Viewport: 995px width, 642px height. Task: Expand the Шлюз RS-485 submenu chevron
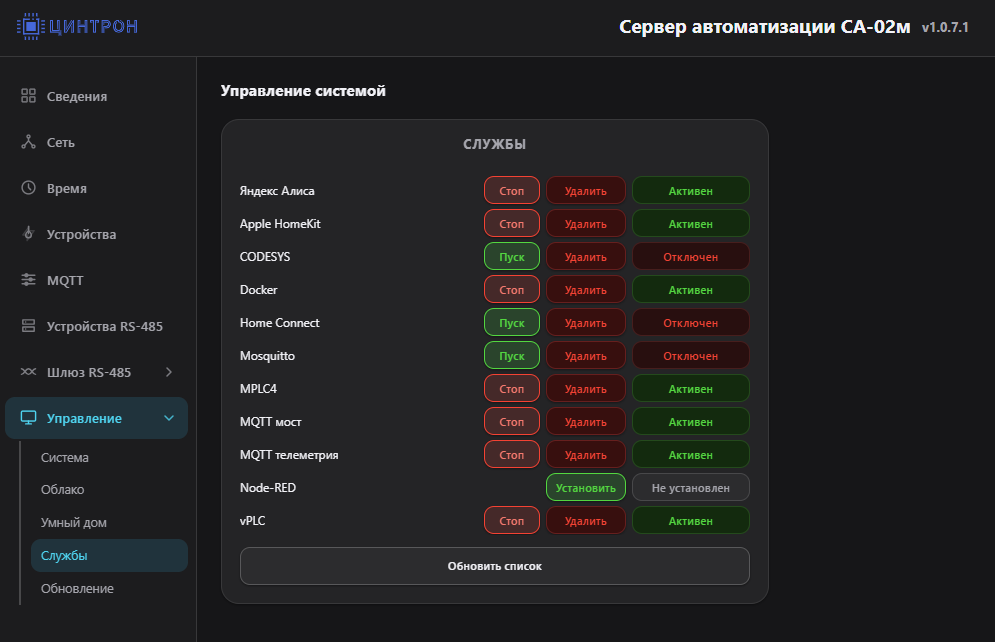169,372
